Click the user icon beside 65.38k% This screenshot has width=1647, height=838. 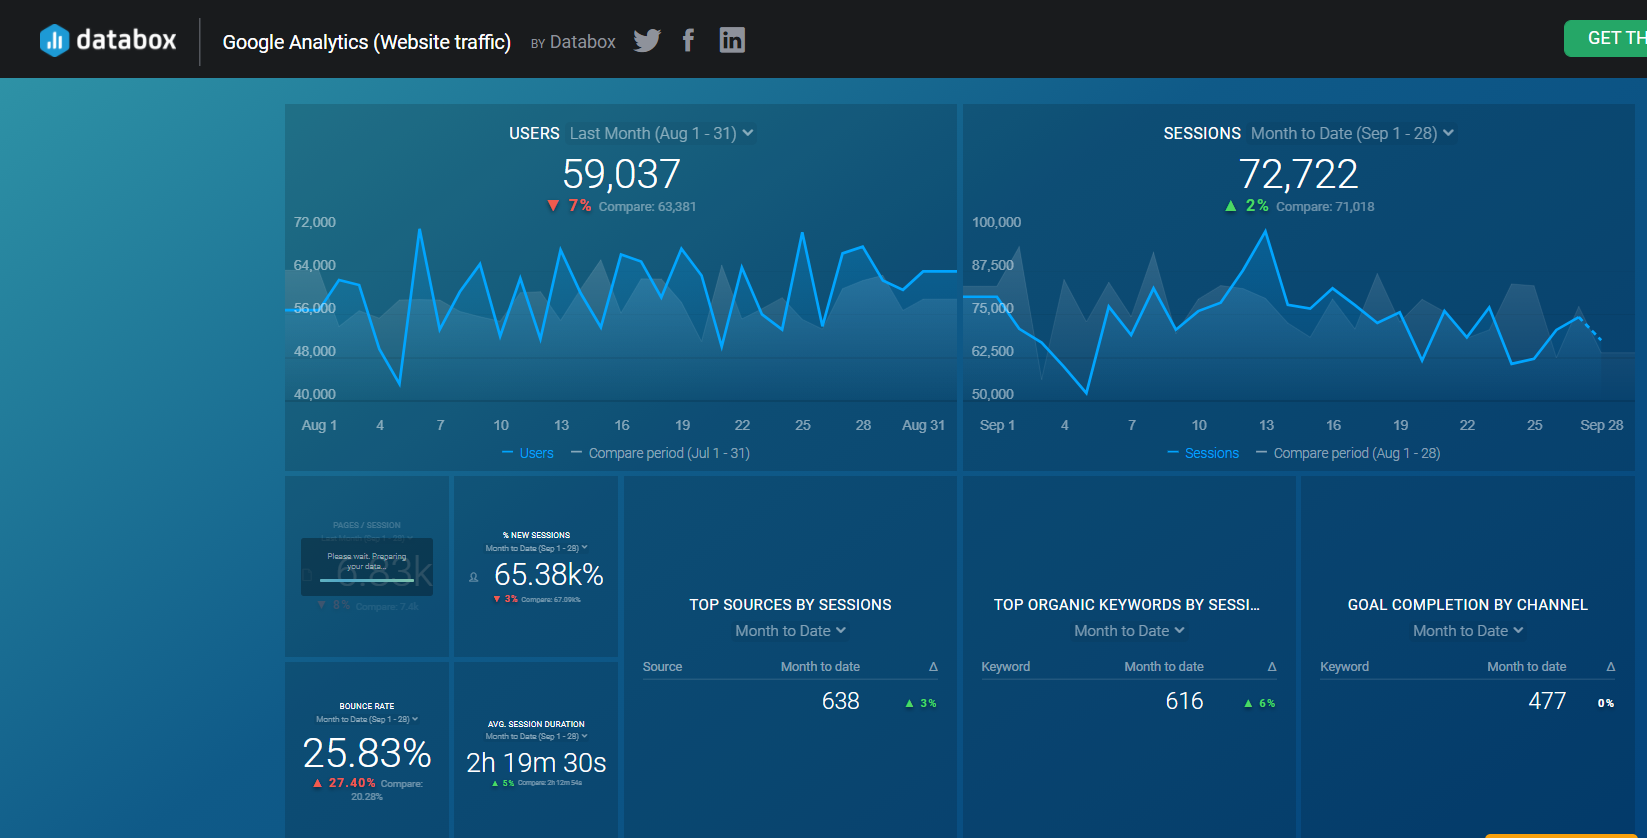[474, 577]
